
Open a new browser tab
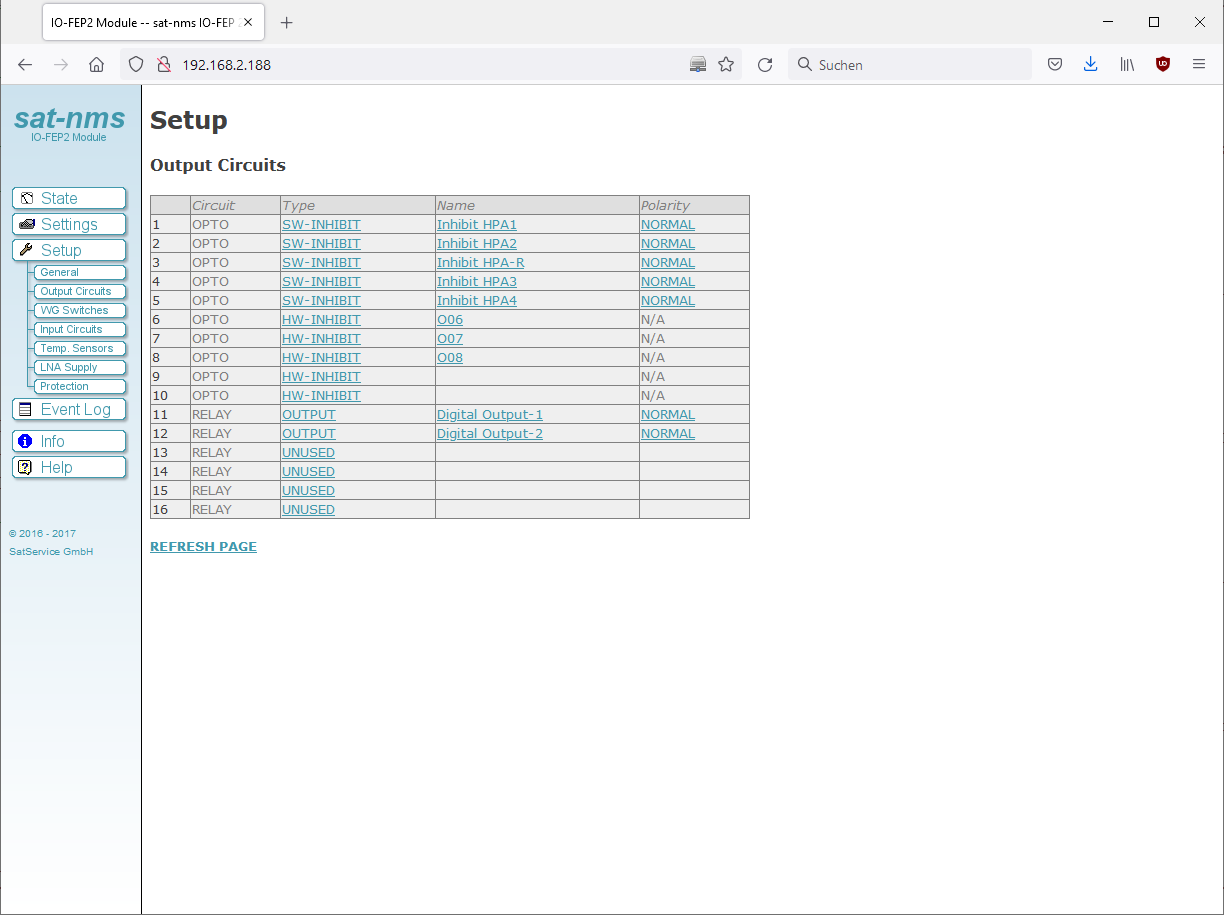tap(287, 22)
